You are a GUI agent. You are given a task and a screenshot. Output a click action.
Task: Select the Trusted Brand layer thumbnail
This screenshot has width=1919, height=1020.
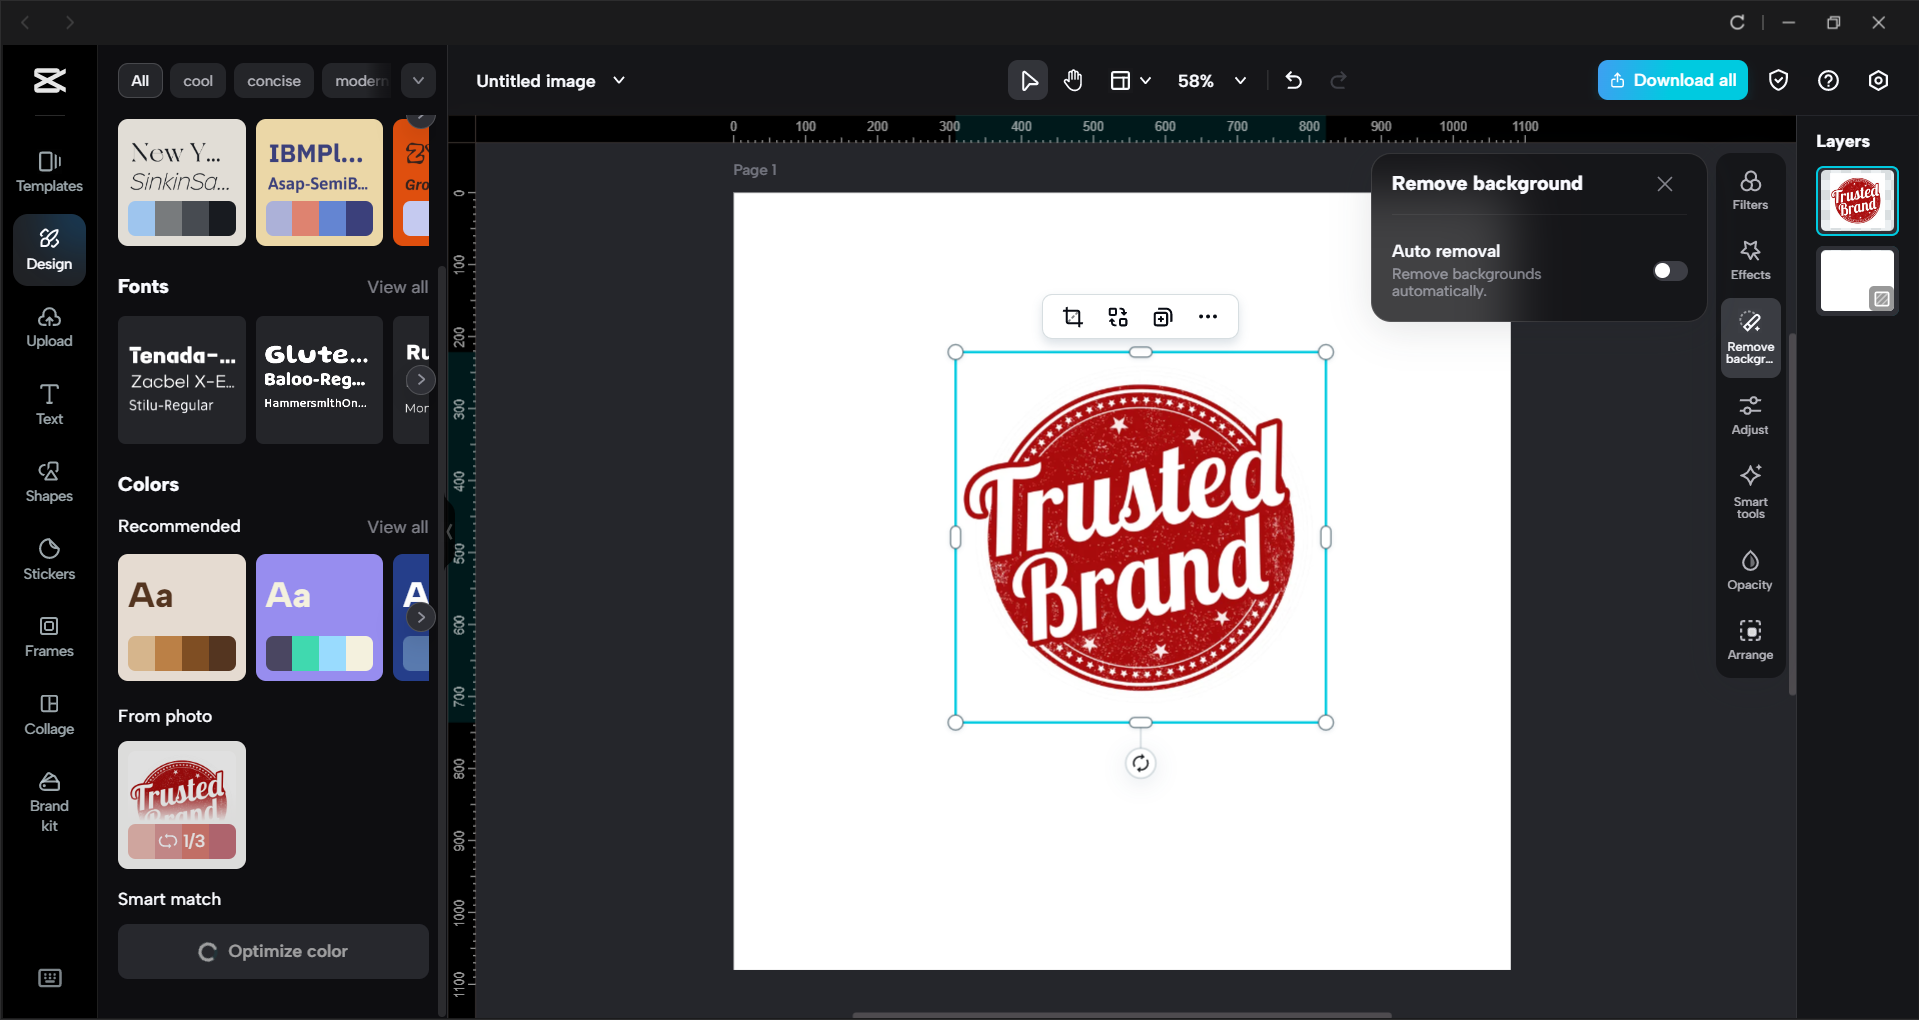1856,200
